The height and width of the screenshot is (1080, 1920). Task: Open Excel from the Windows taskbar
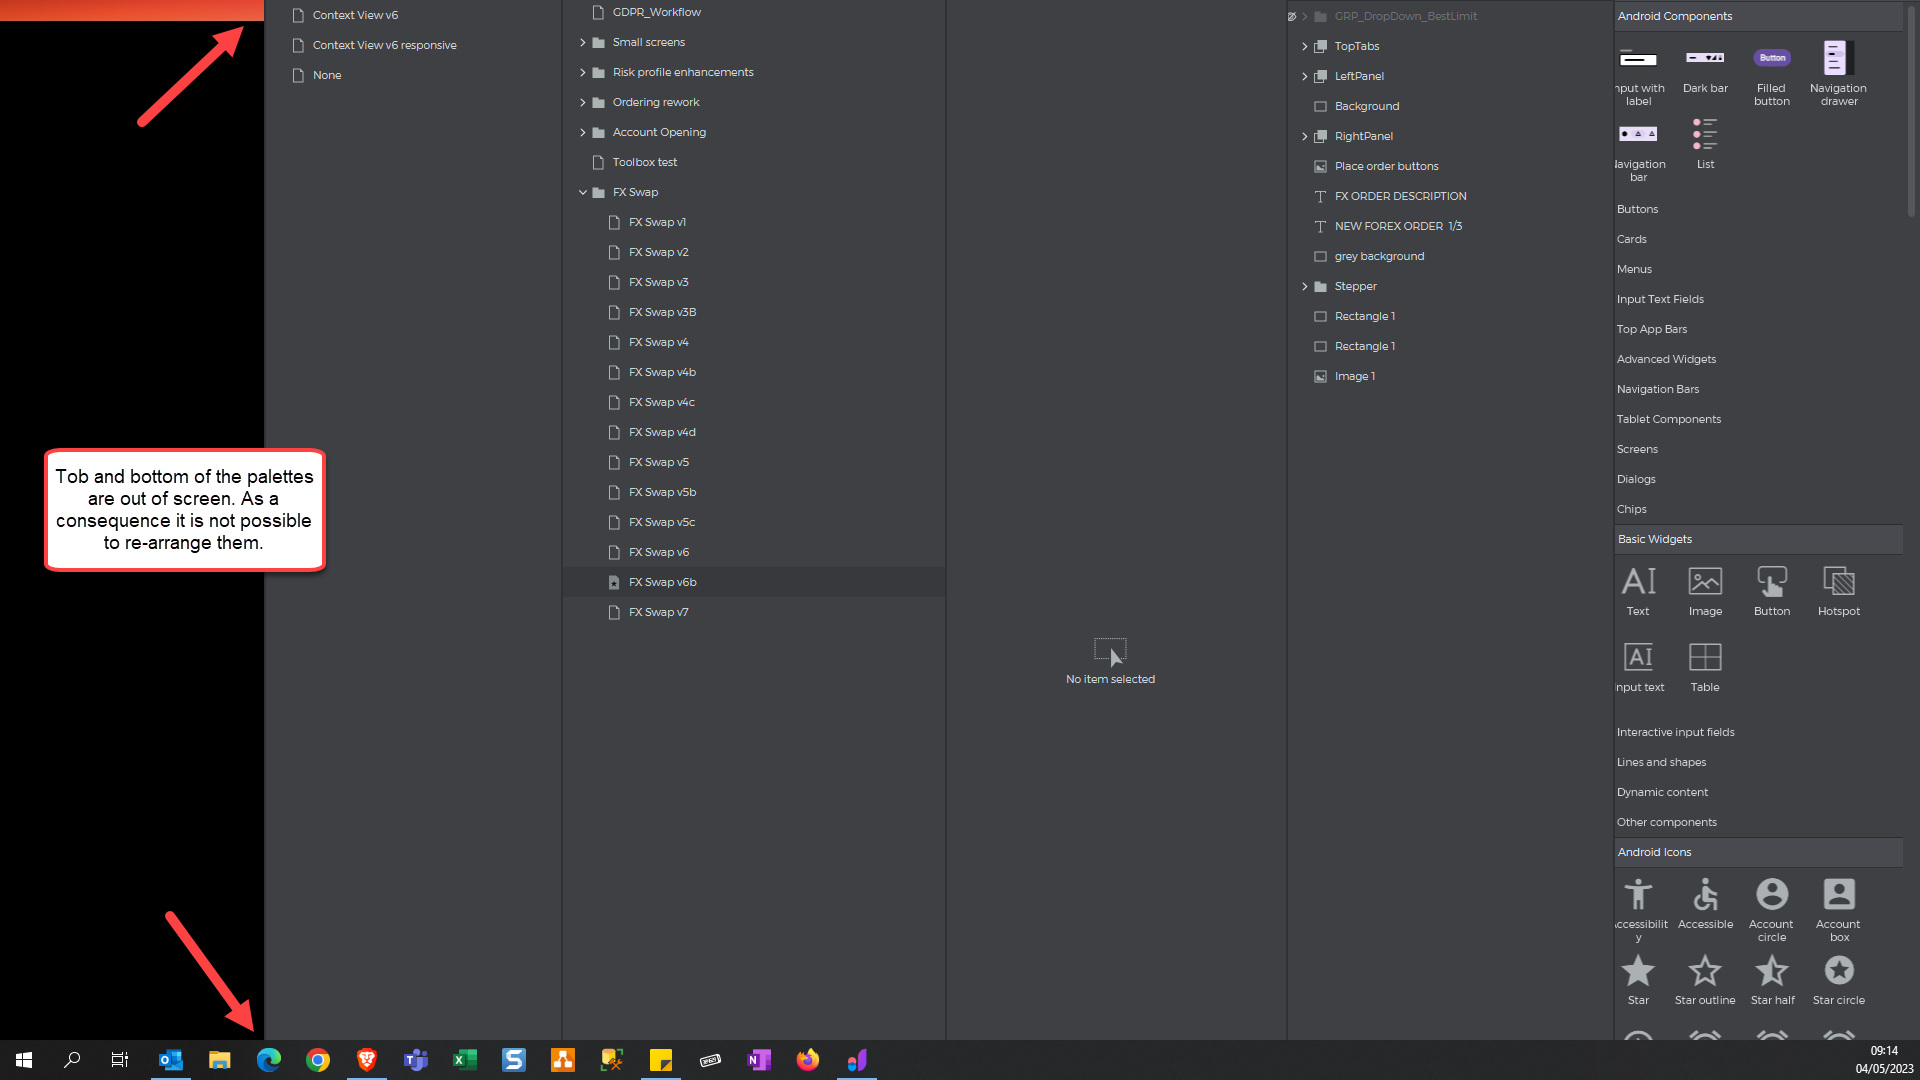[465, 1060]
